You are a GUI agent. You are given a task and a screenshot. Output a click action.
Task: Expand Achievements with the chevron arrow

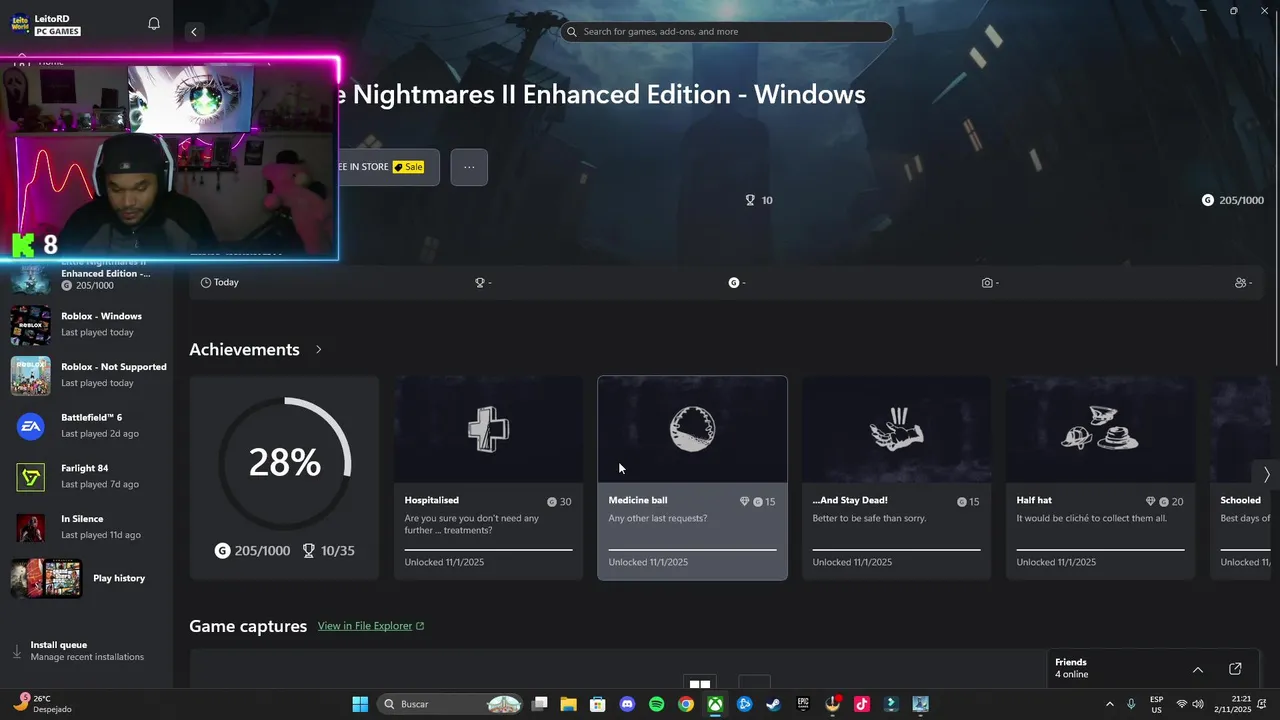point(319,349)
